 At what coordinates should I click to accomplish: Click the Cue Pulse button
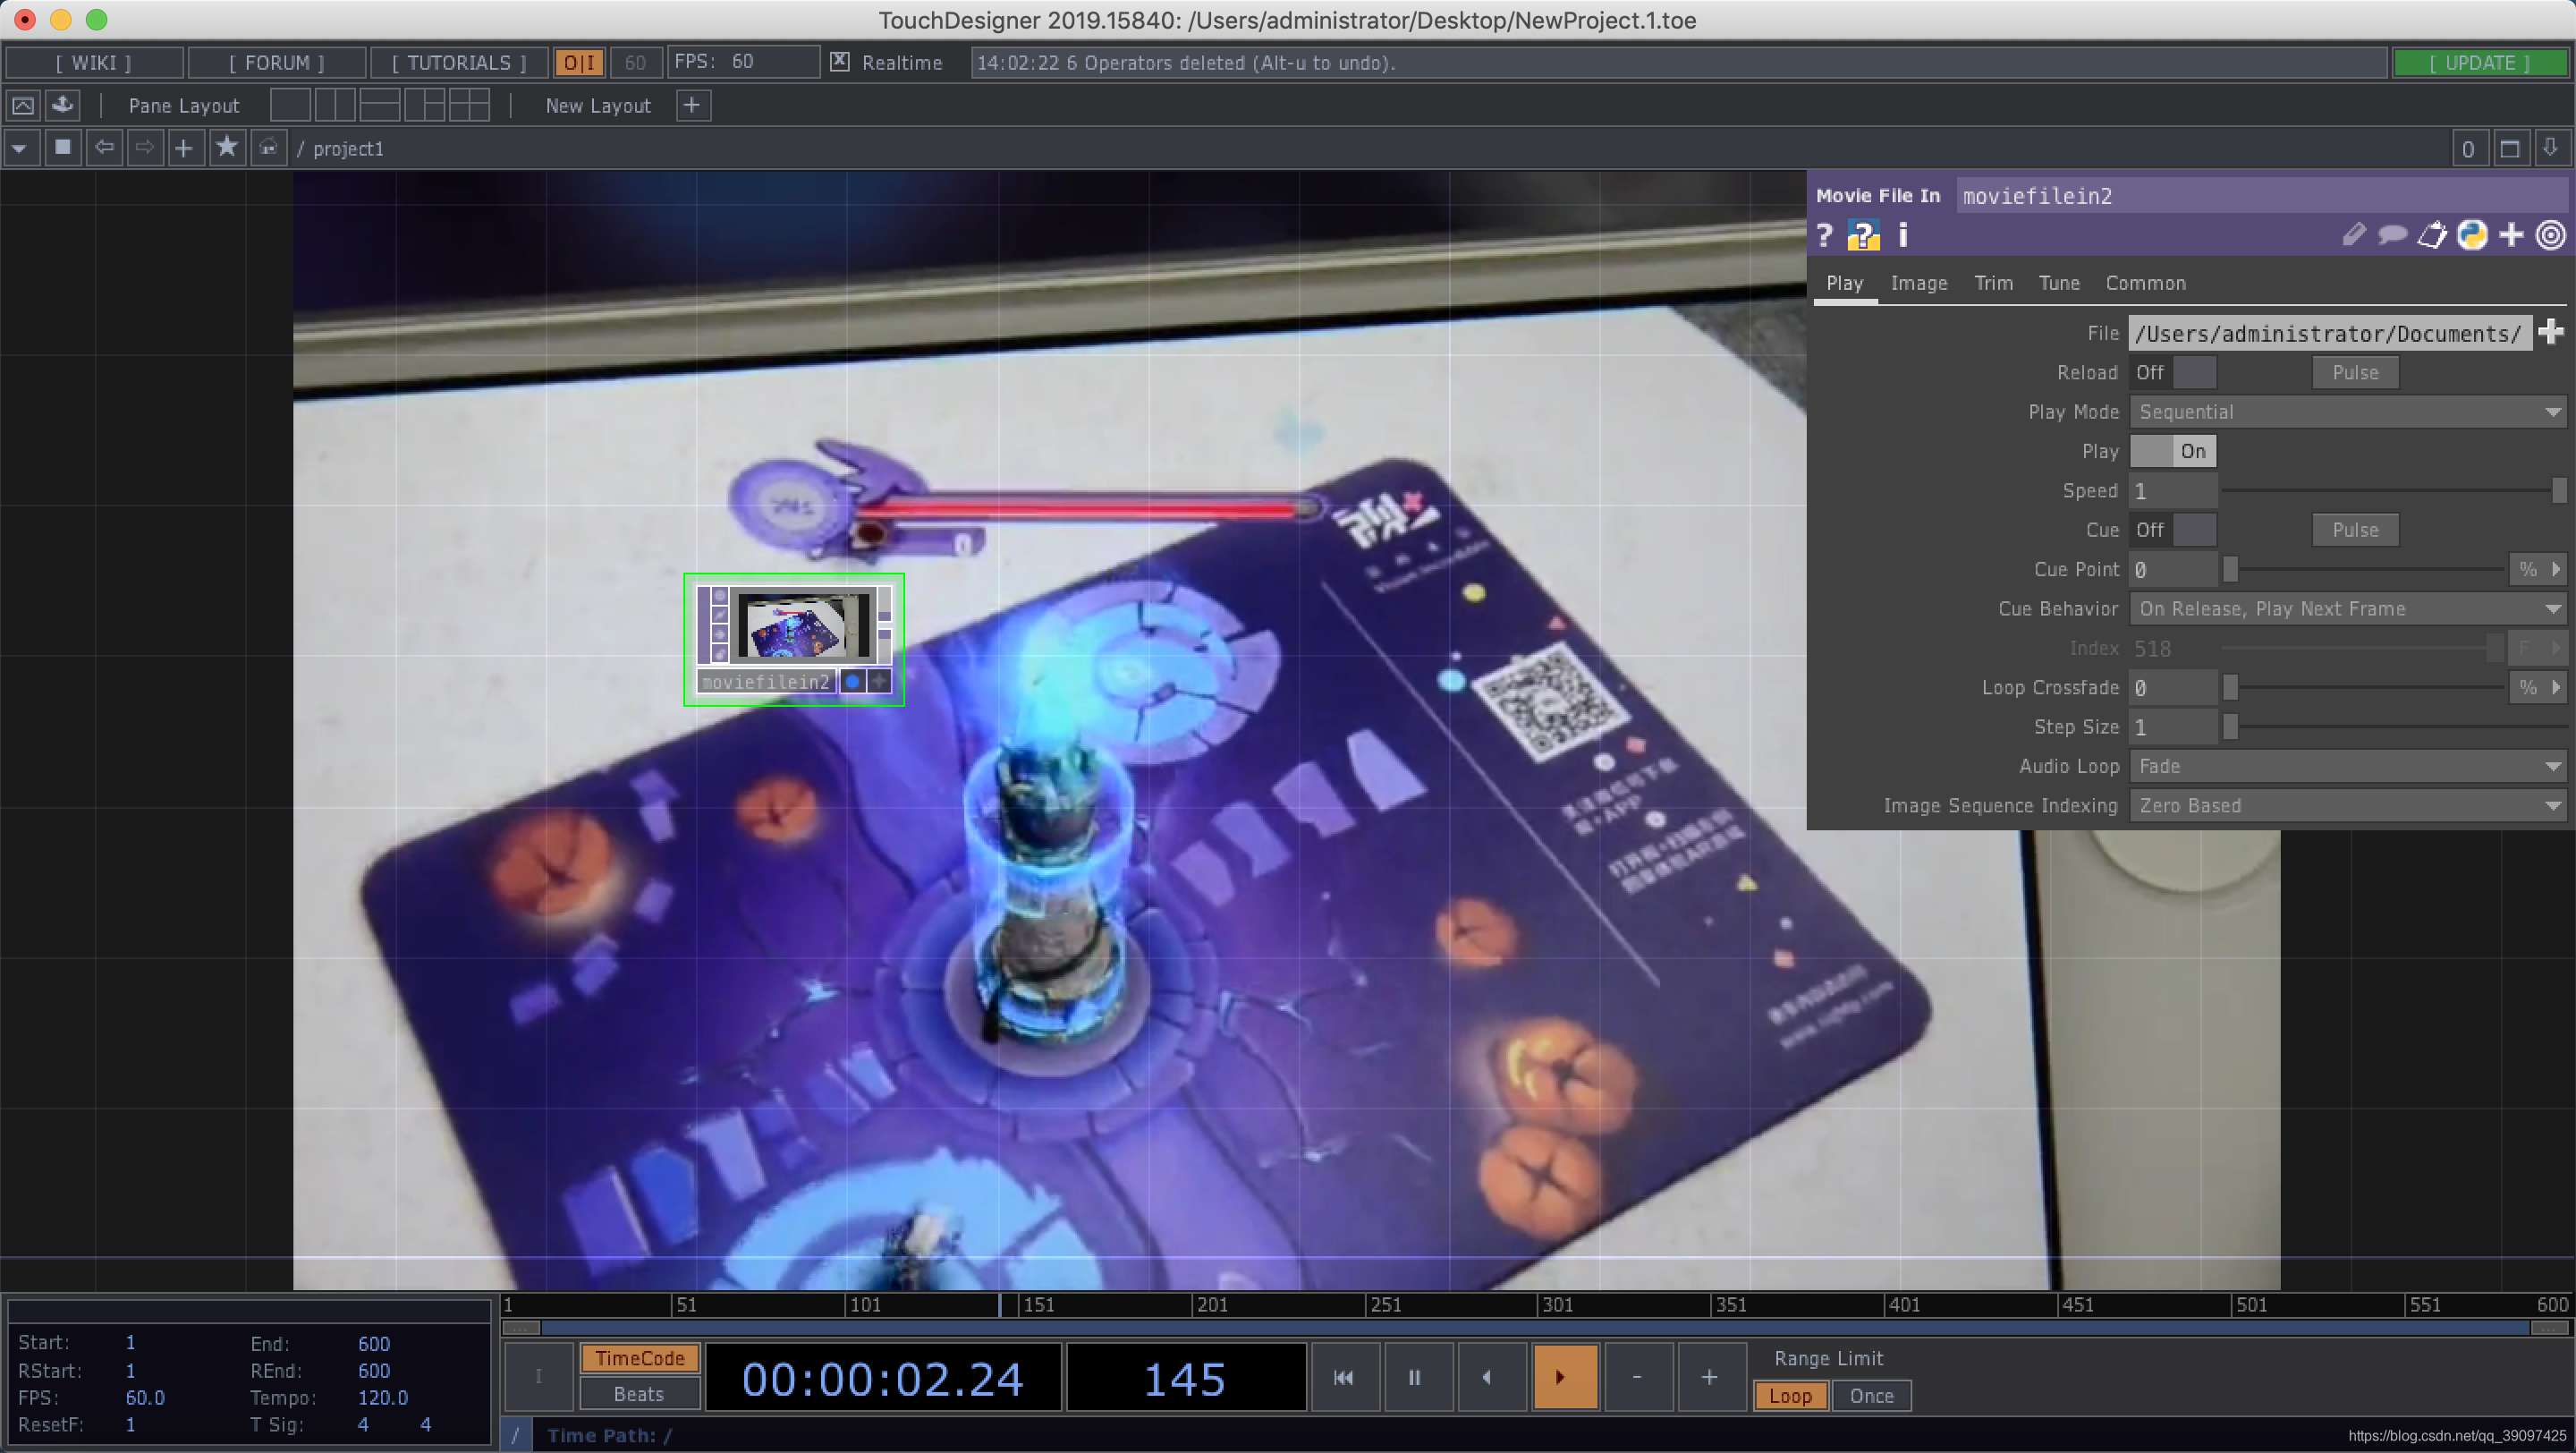point(2355,530)
